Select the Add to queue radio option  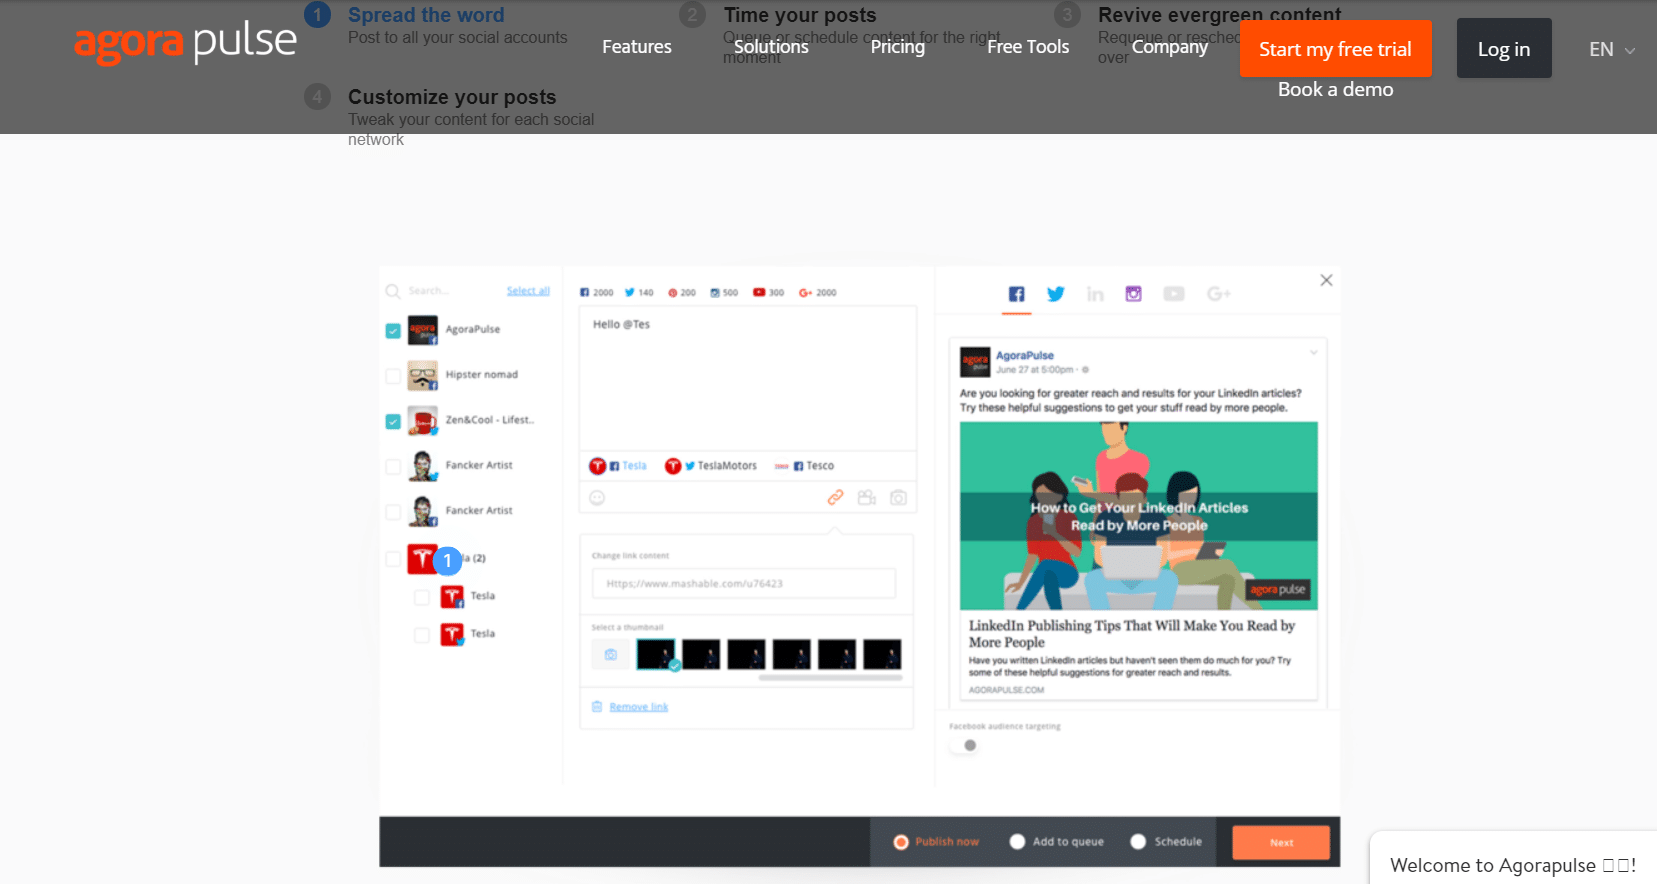coord(1017,842)
